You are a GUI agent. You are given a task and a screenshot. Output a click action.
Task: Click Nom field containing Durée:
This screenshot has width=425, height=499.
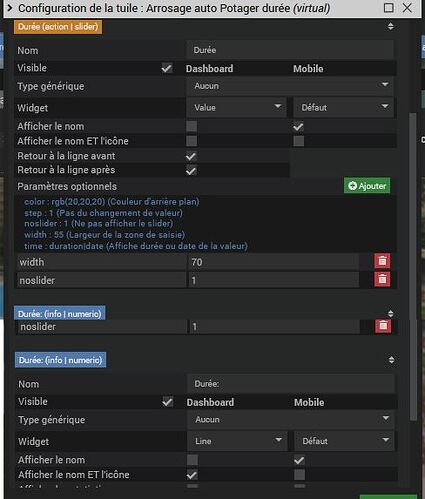click(x=291, y=384)
